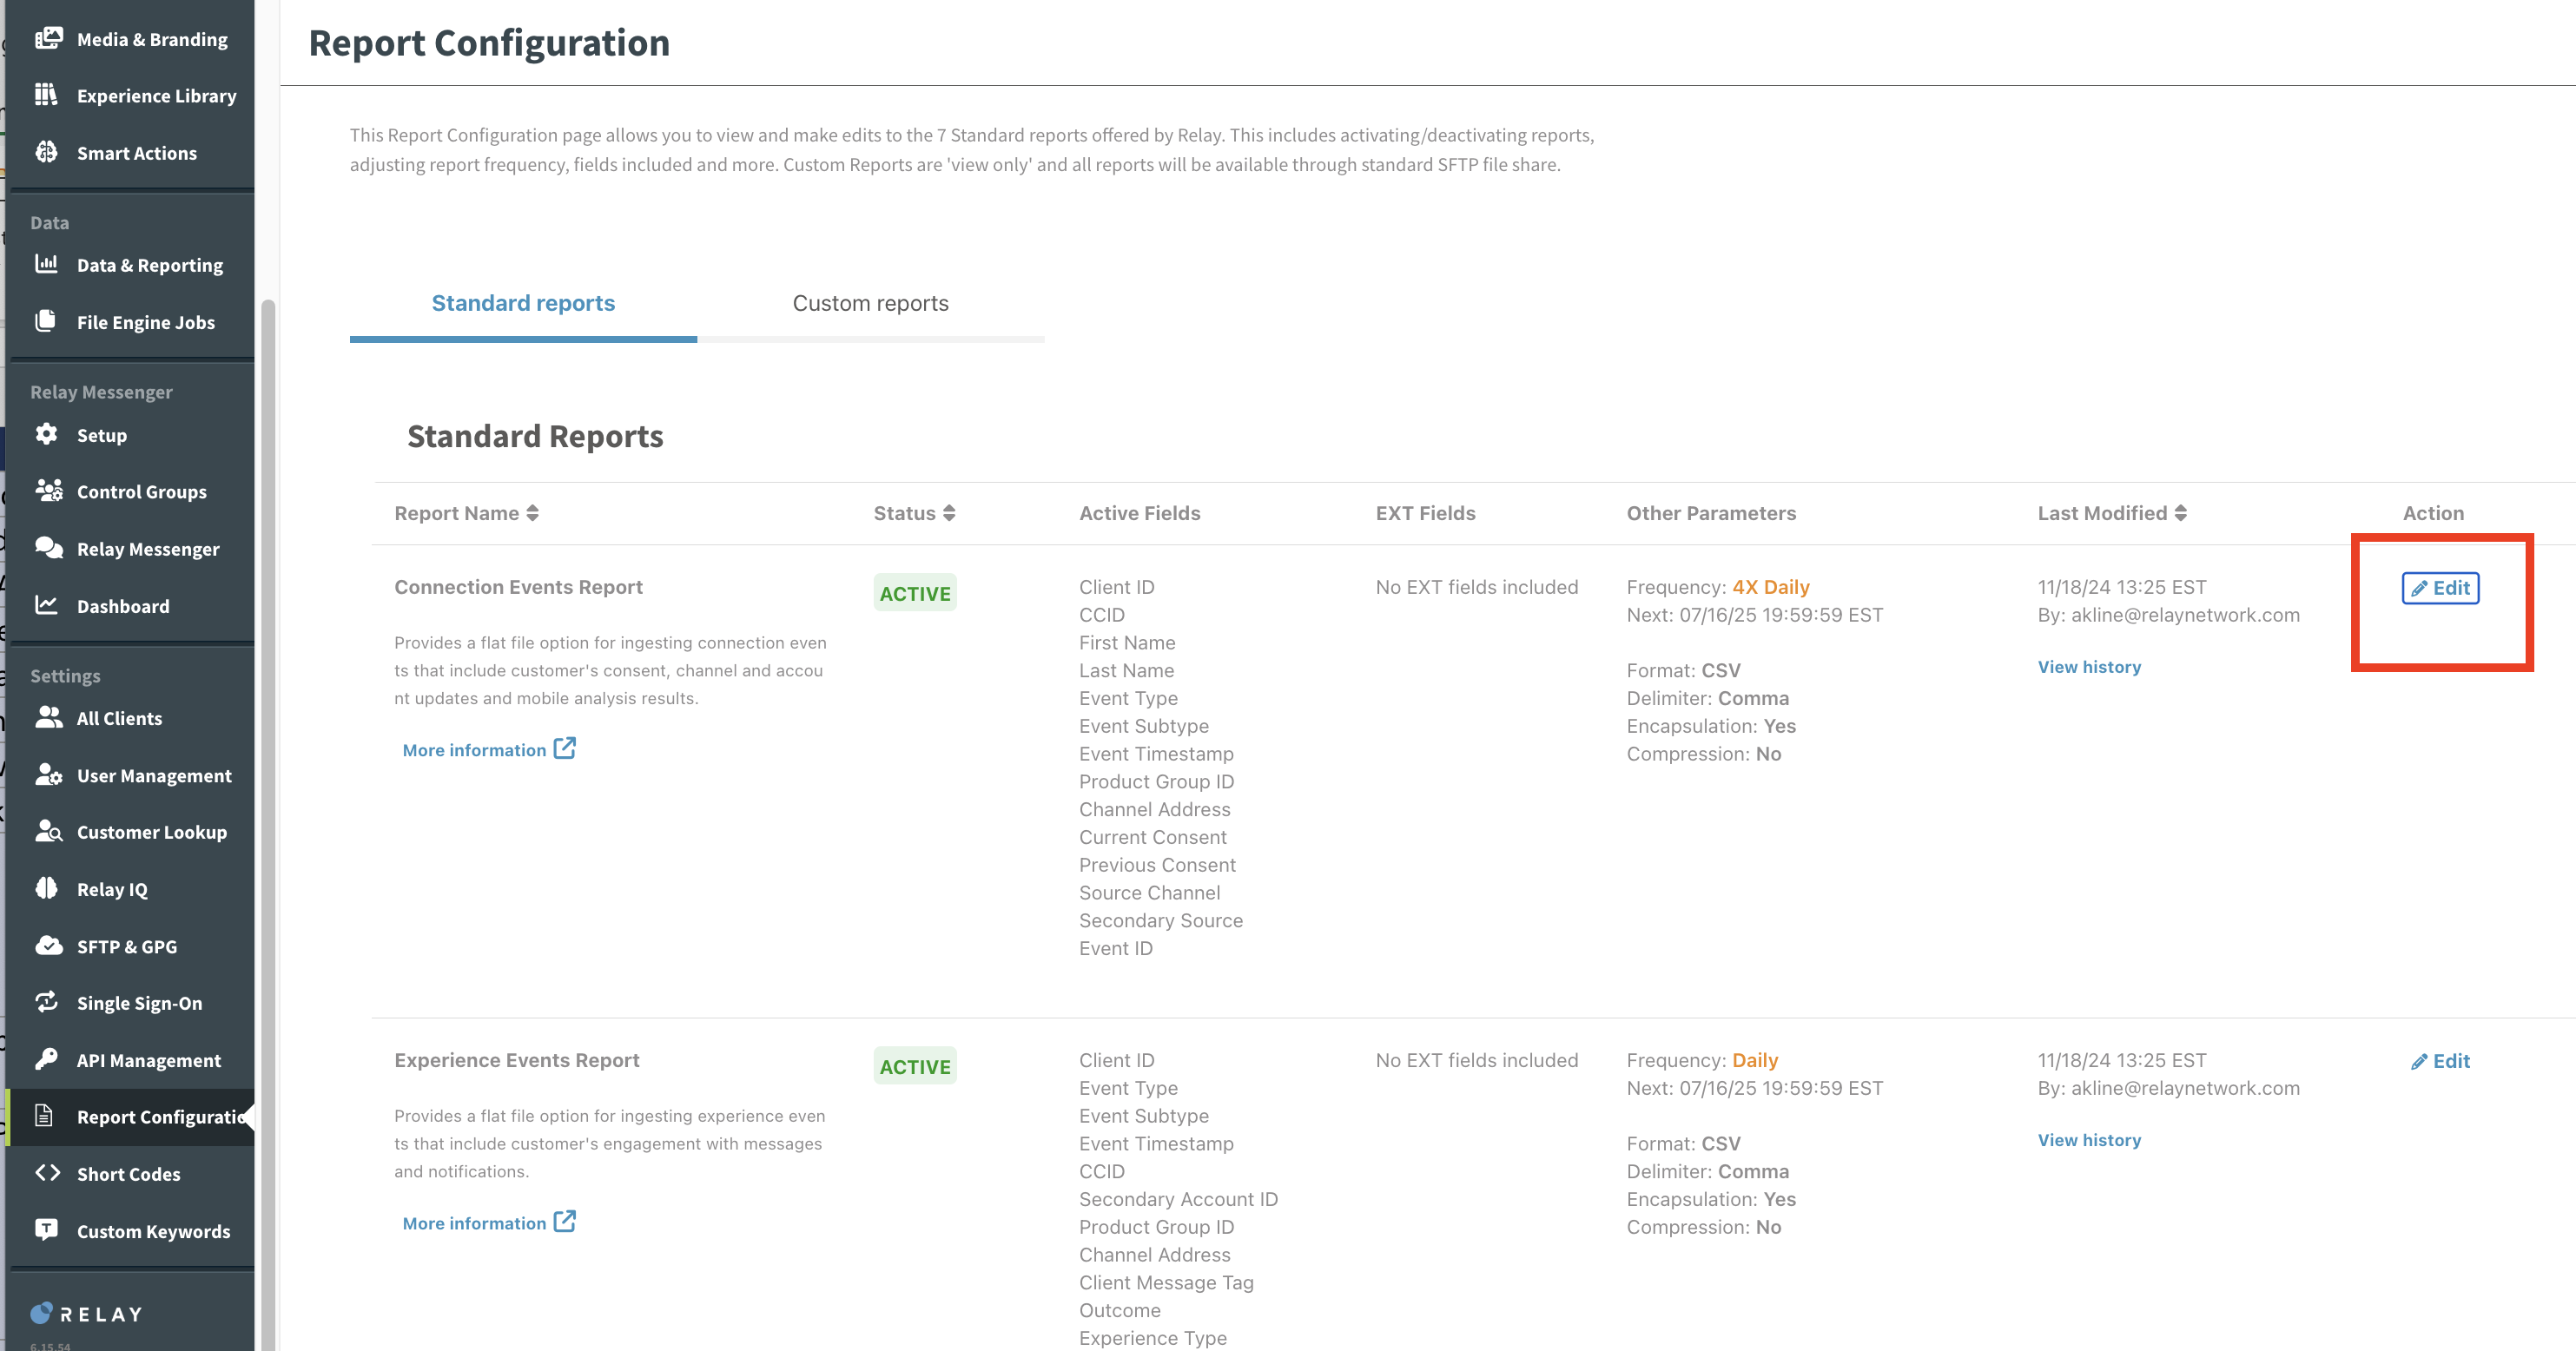The image size is (2576, 1351).
Task: Click the 'Previous Consent' field entry
Action: tap(1157, 865)
